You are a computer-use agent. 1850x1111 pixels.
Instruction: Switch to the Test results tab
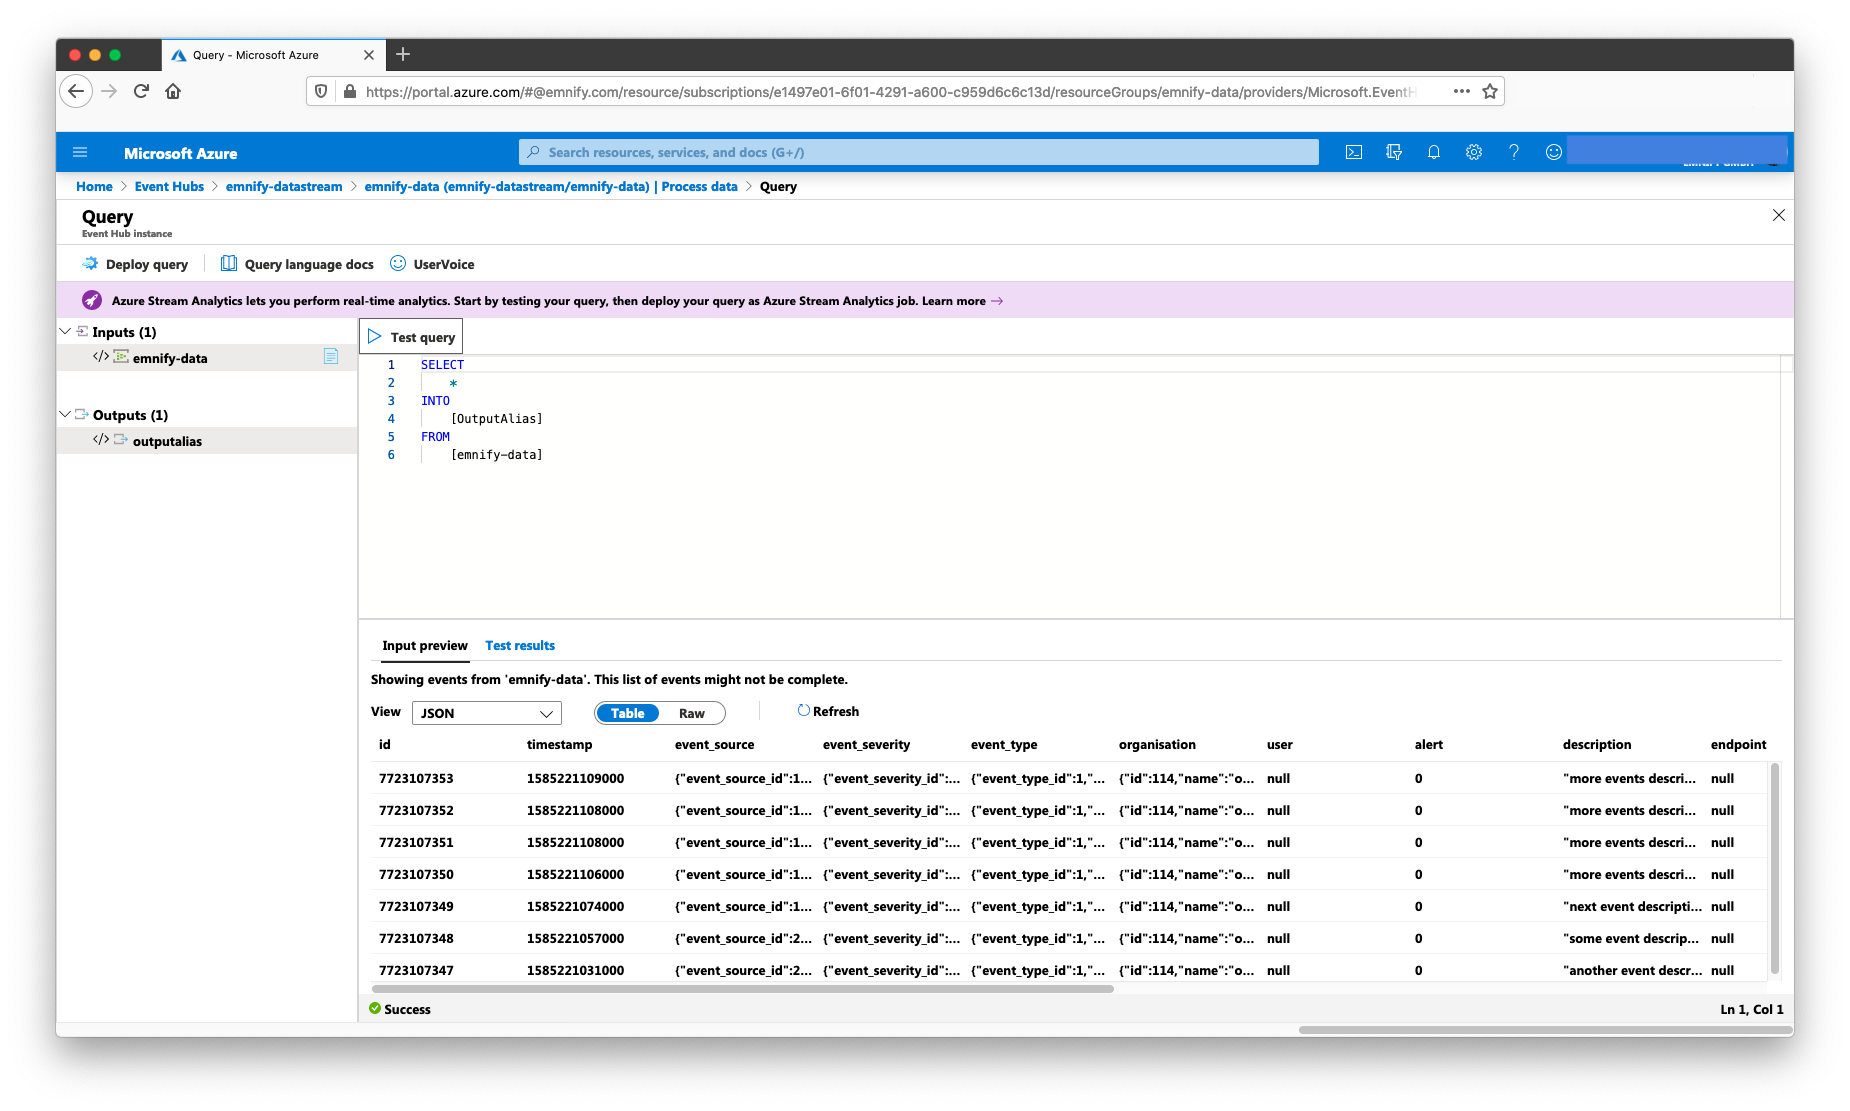point(520,645)
